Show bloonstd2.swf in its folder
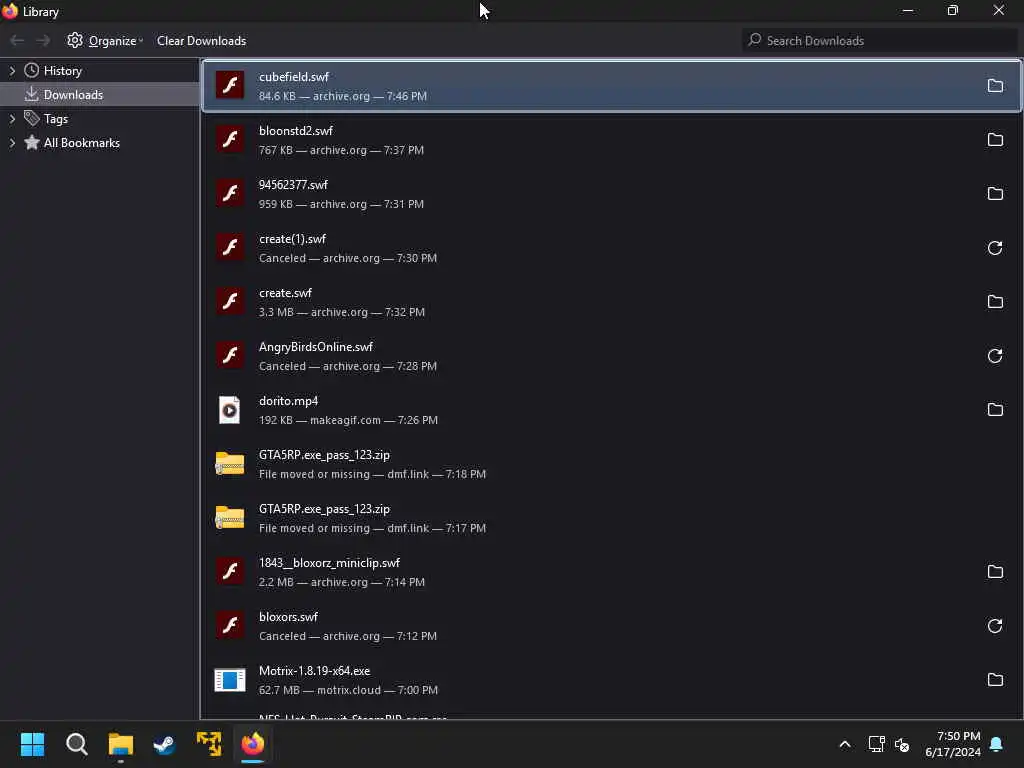The height and width of the screenshot is (768, 1024). pyautogui.click(x=995, y=140)
